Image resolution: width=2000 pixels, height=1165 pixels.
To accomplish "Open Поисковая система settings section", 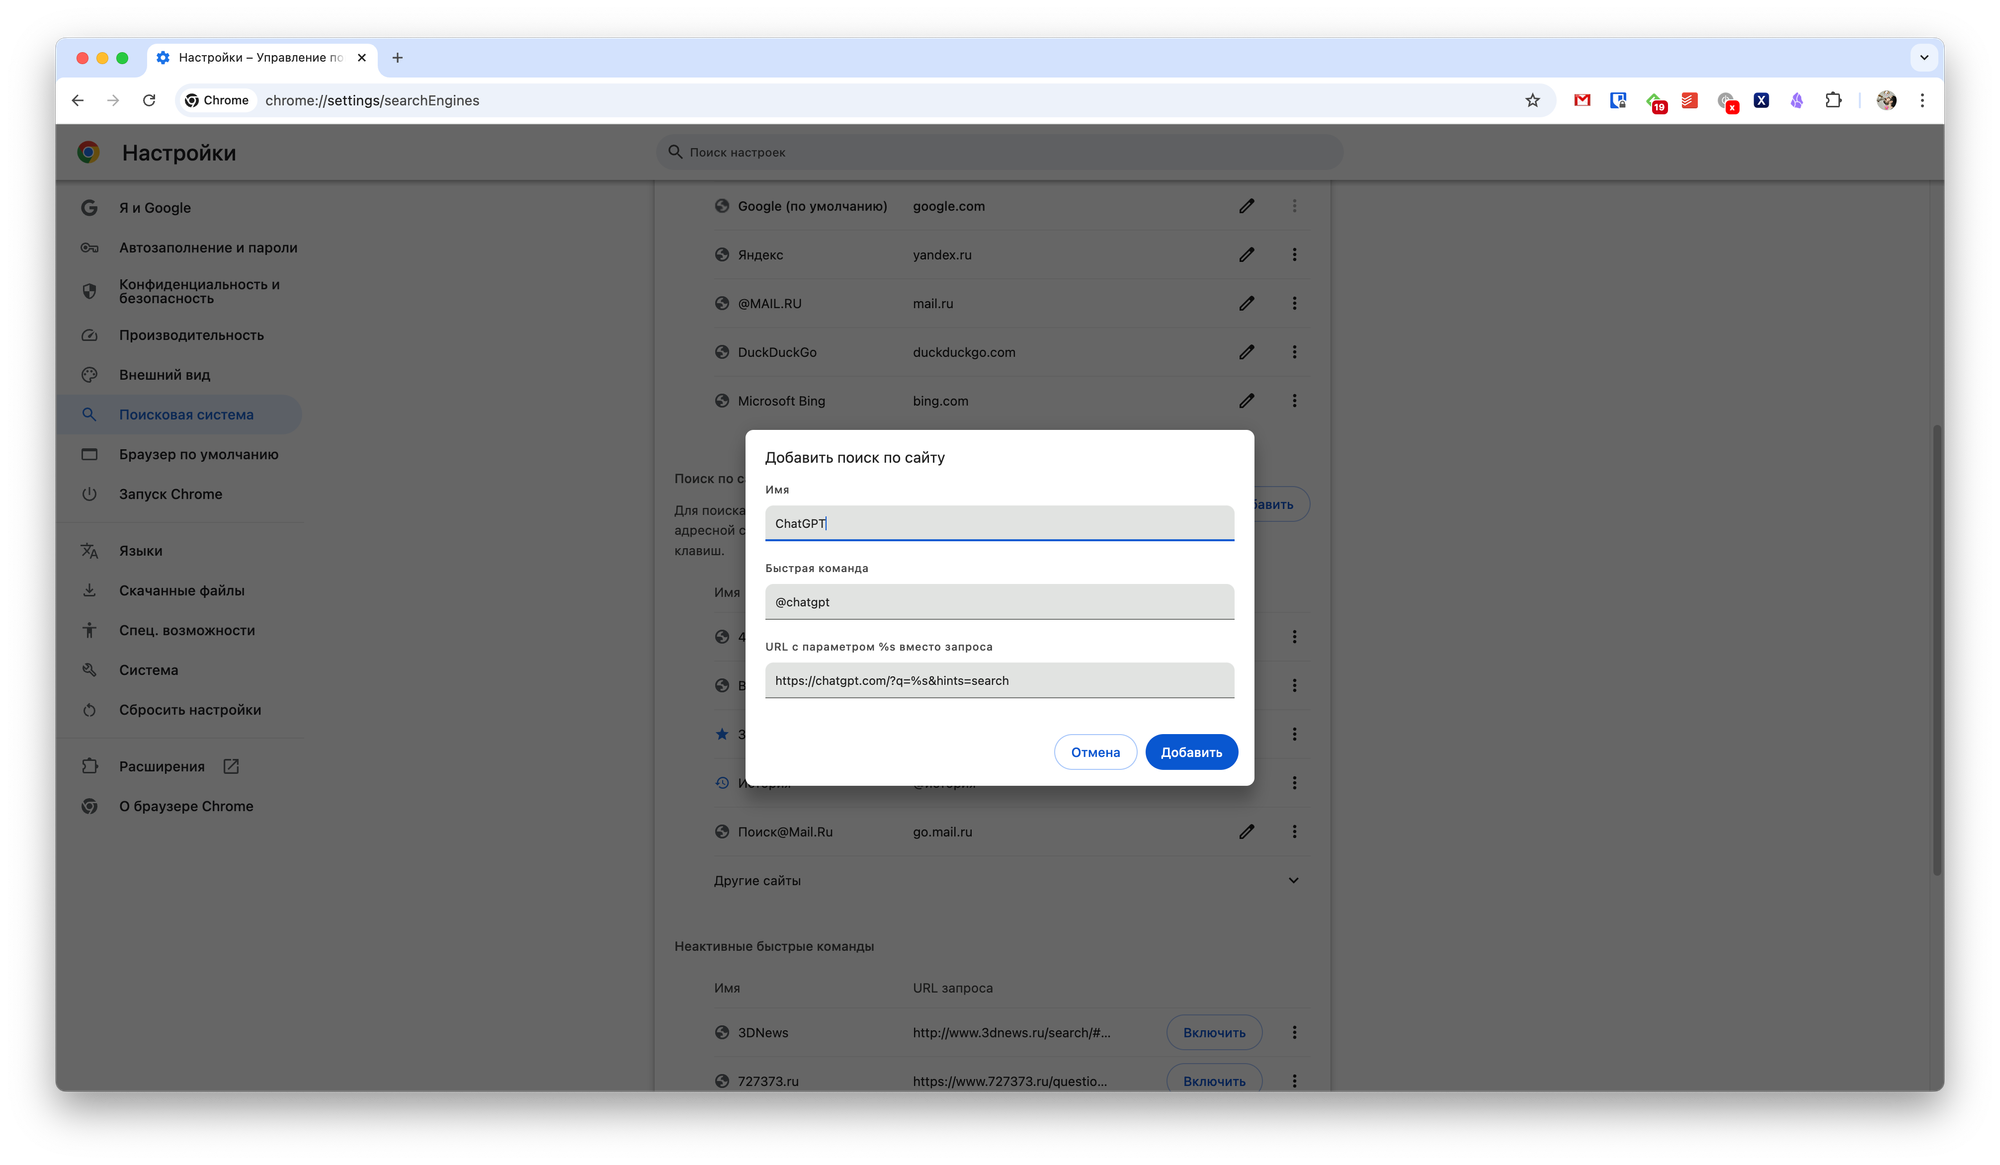I will [186, 415].
